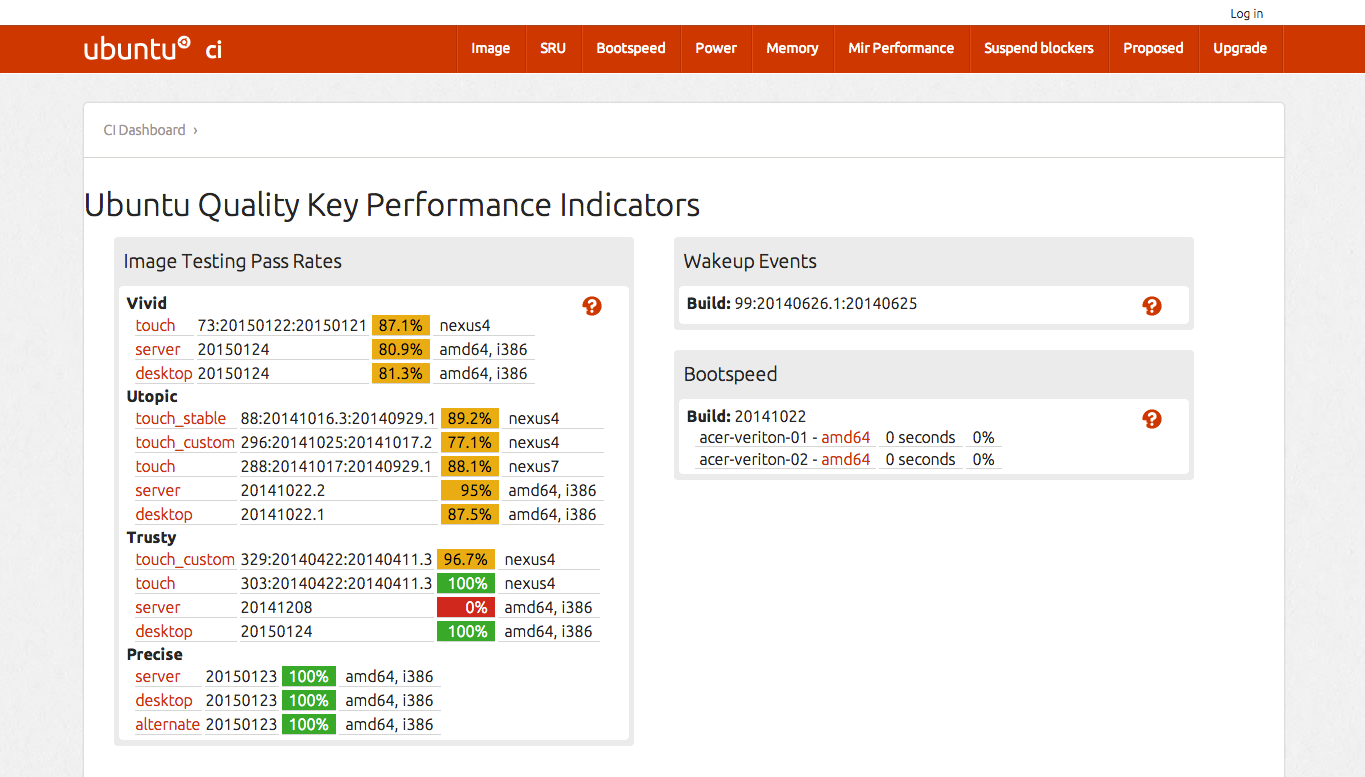Click the Wakeup Events heading
This screenshot has width=1365, height=777.
click(x=750, y=261)
